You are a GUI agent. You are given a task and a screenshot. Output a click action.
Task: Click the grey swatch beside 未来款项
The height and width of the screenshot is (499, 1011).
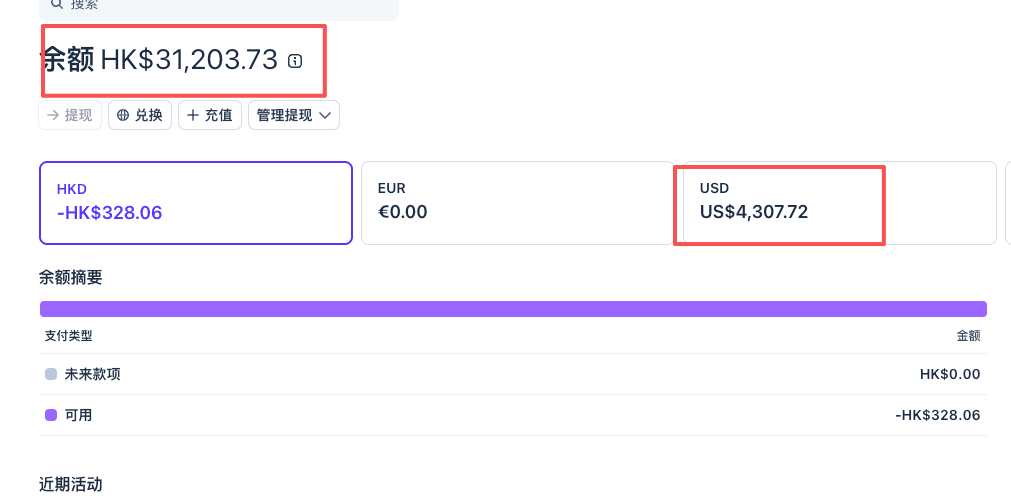[51, 374]
